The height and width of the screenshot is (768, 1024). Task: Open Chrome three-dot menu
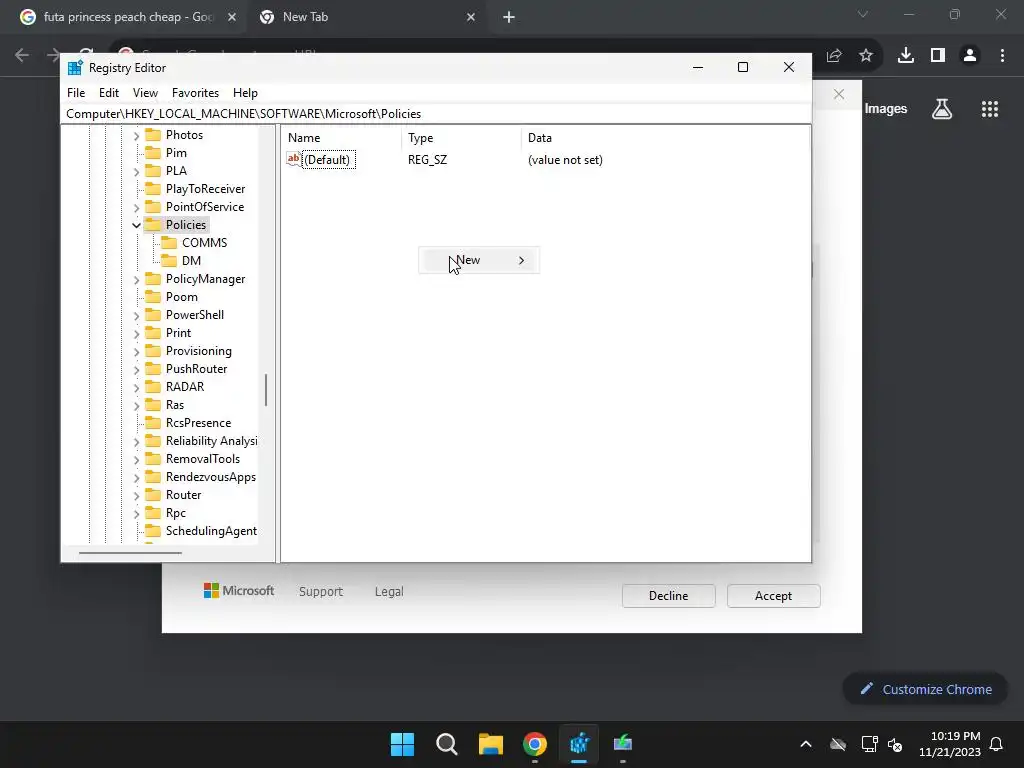click(1002, 56)
